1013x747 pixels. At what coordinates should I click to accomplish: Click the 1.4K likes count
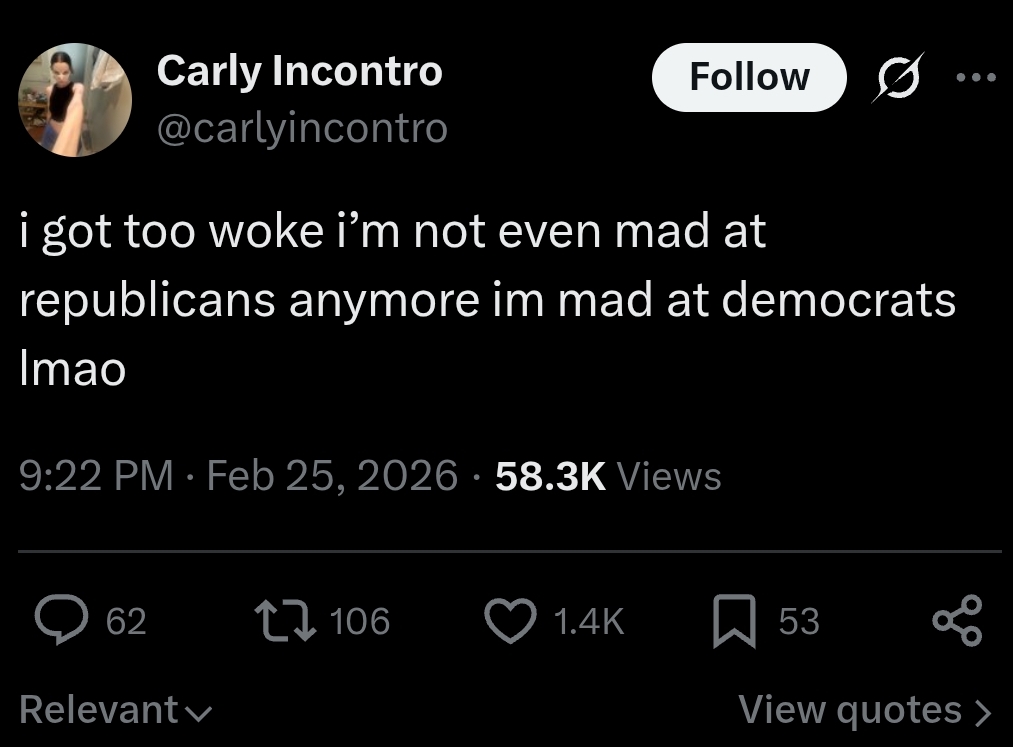tap(588, 622)
